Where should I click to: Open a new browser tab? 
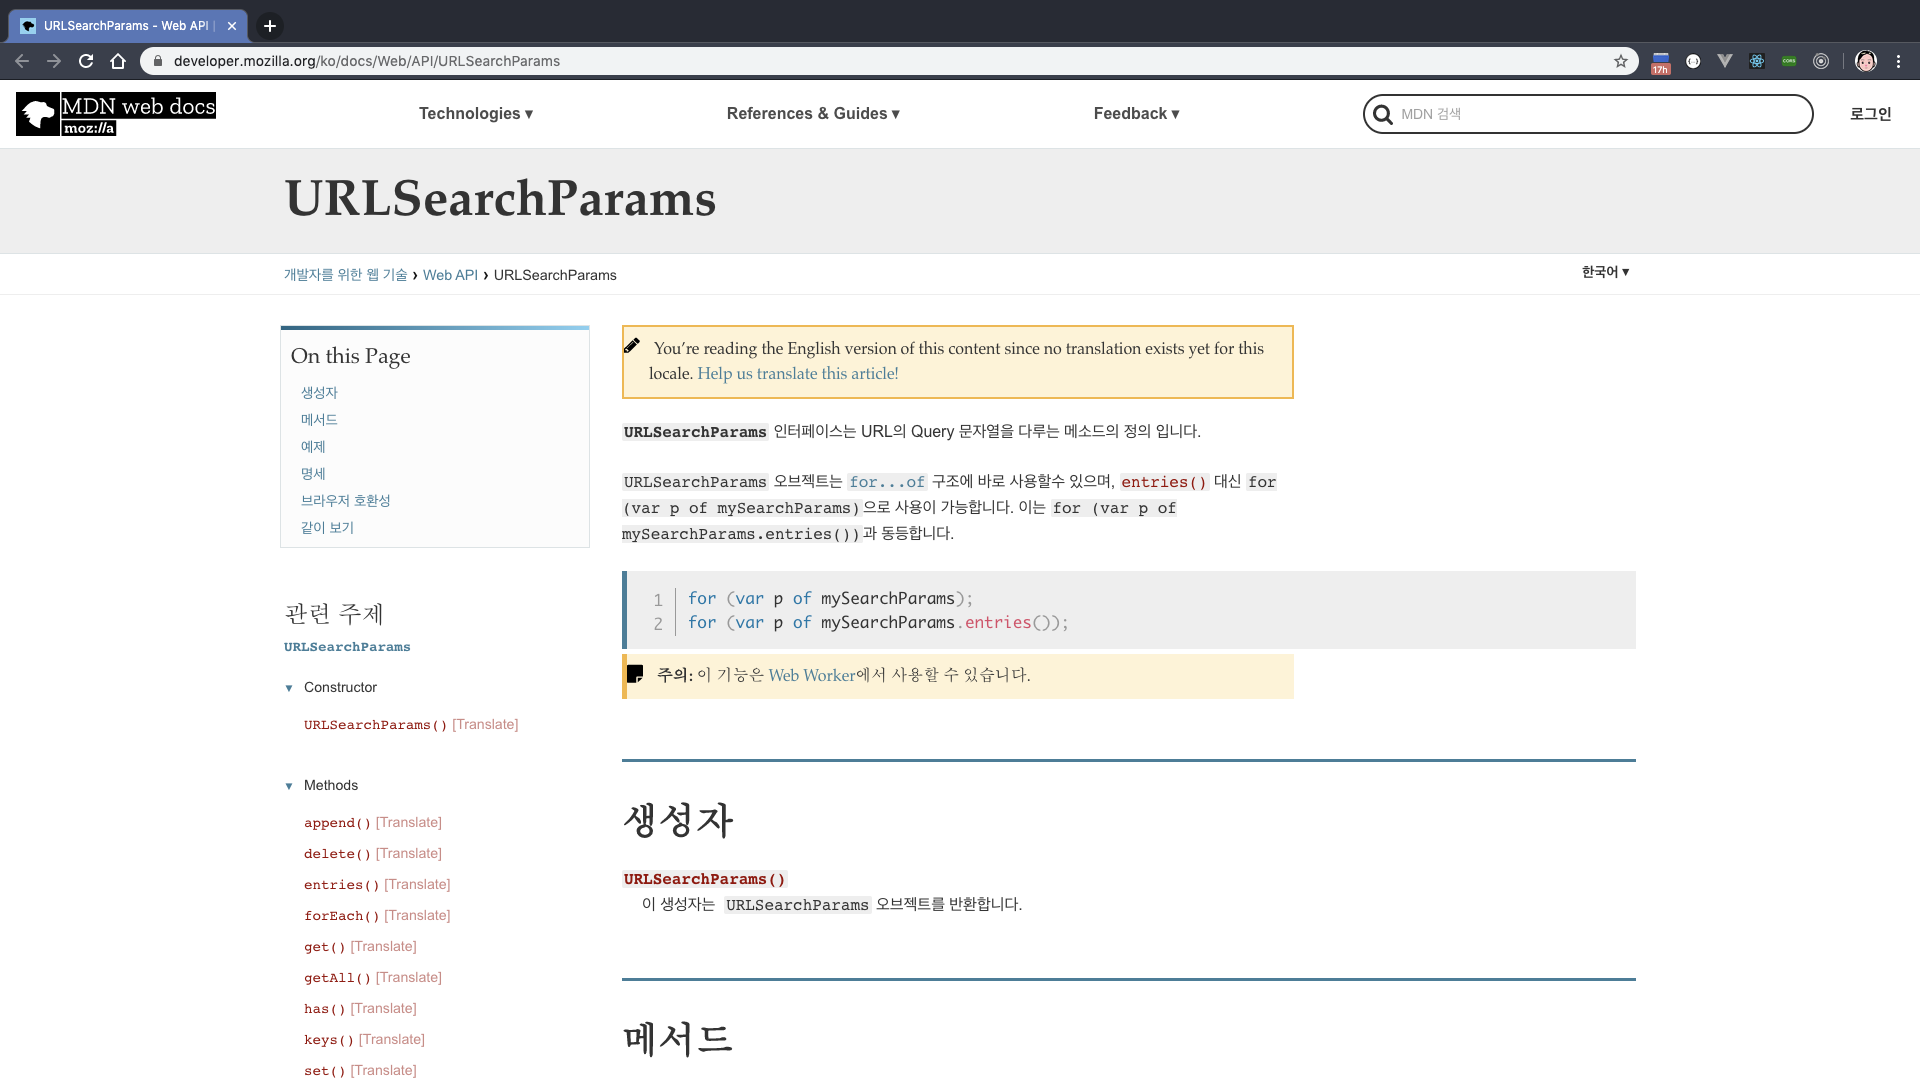coord(270,26)
